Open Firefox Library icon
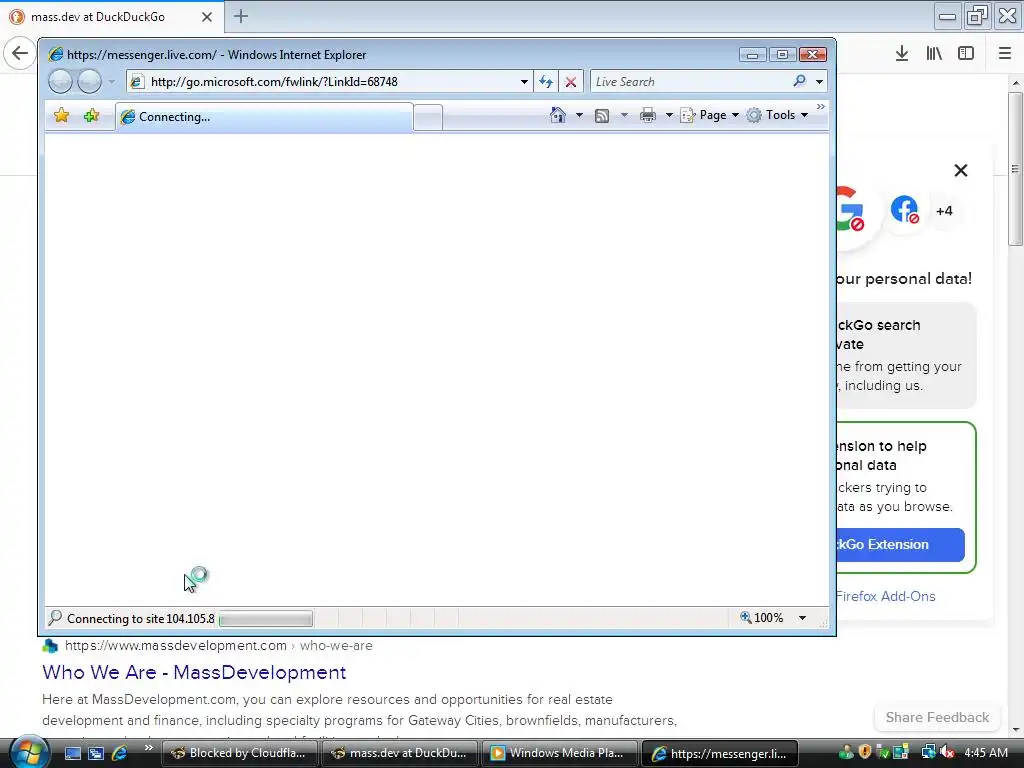The image size is (1024, 768). point(934,54)
